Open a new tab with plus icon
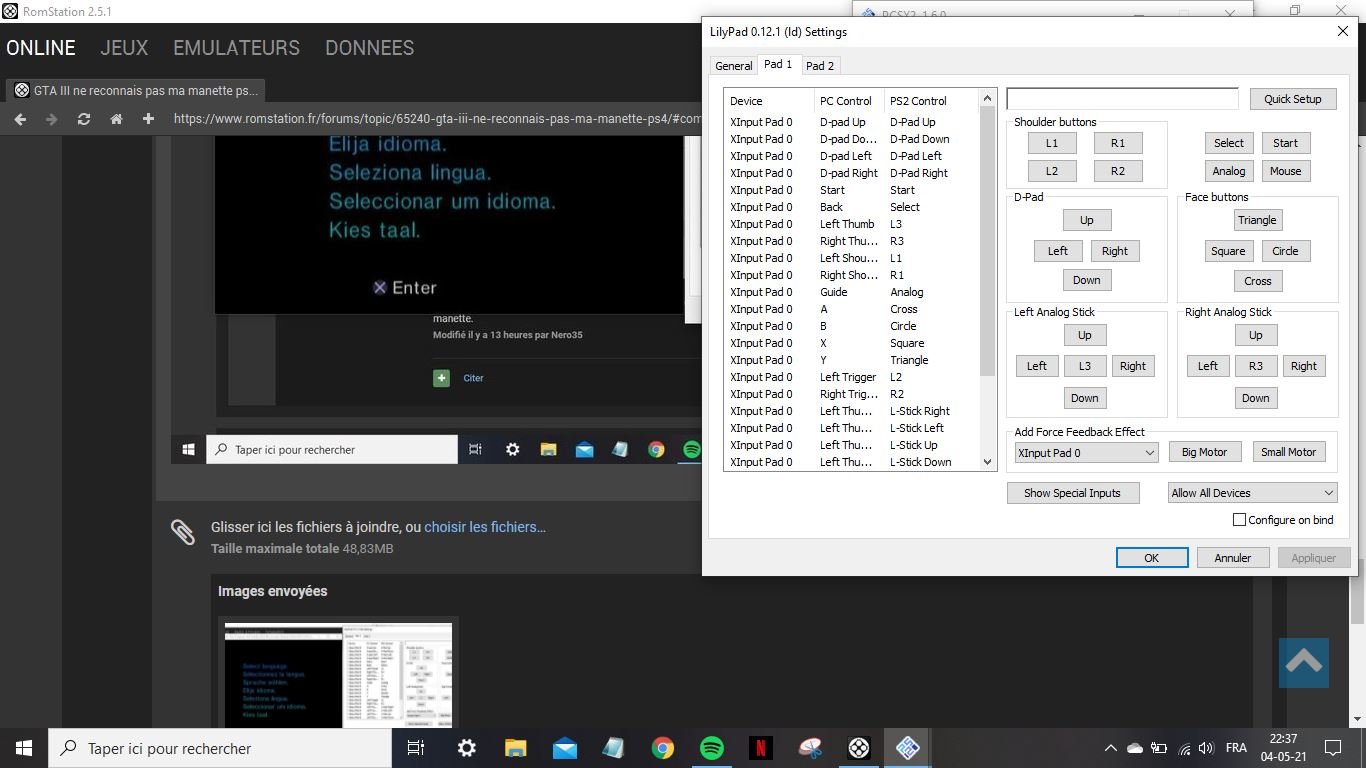This screenshot has height=768, width=1366. coord(148,119)
